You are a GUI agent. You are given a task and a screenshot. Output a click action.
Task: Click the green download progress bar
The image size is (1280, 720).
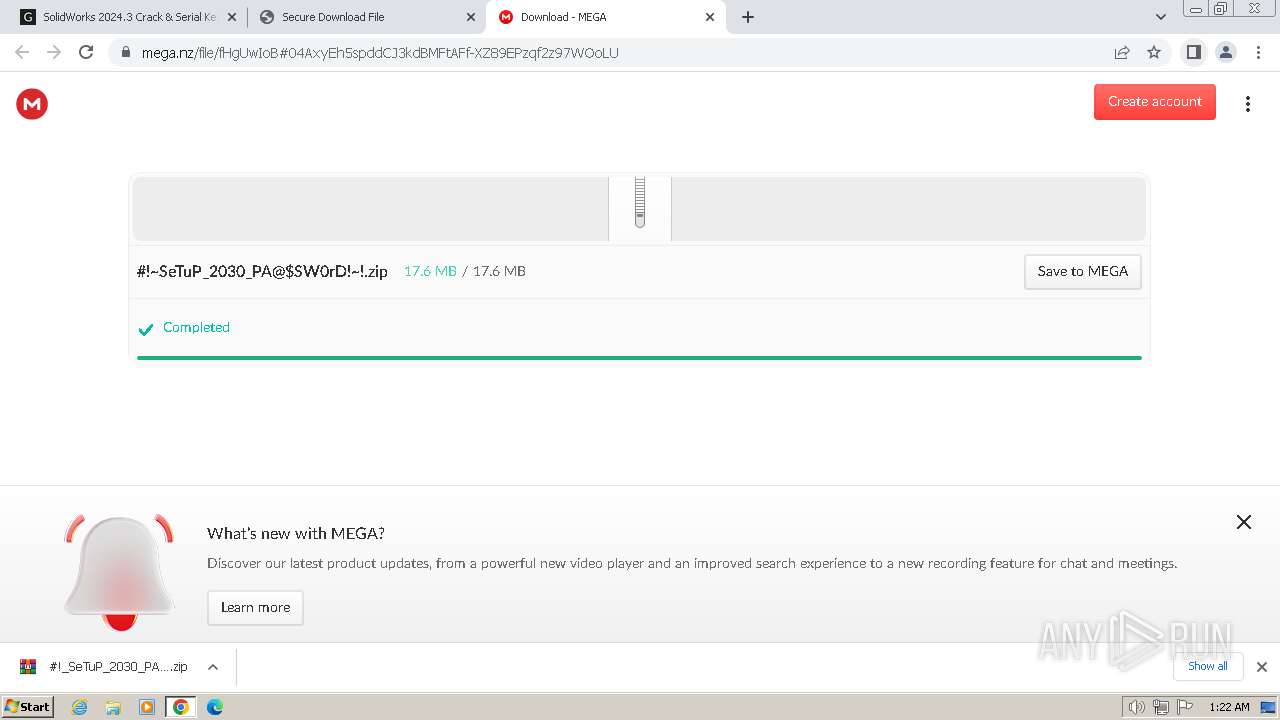[x=639, y=357]
